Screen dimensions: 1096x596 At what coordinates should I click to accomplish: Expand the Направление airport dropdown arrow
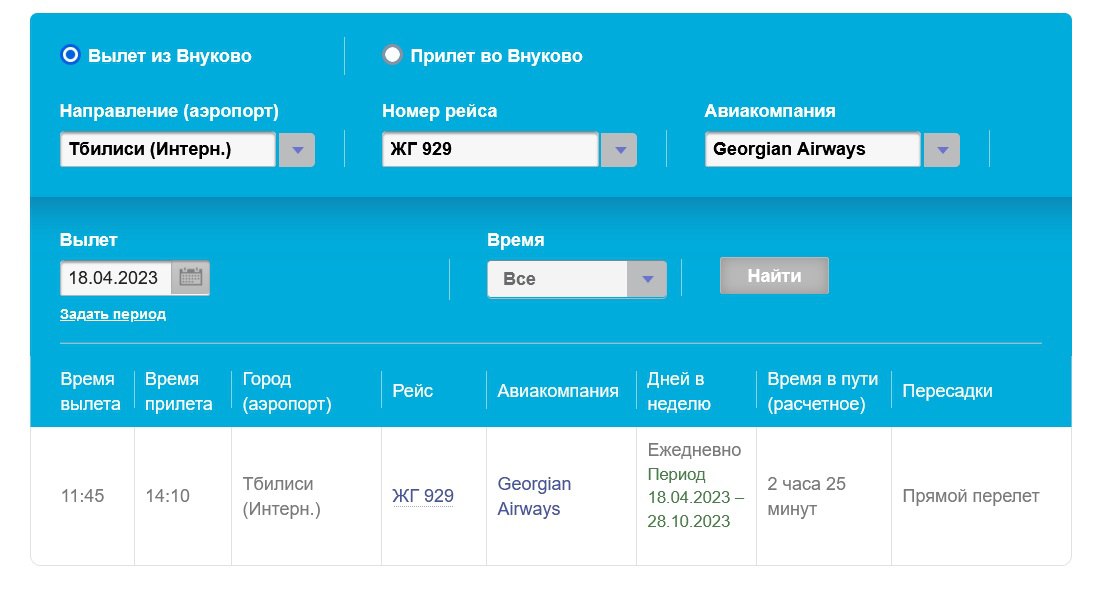coord(297,150)
